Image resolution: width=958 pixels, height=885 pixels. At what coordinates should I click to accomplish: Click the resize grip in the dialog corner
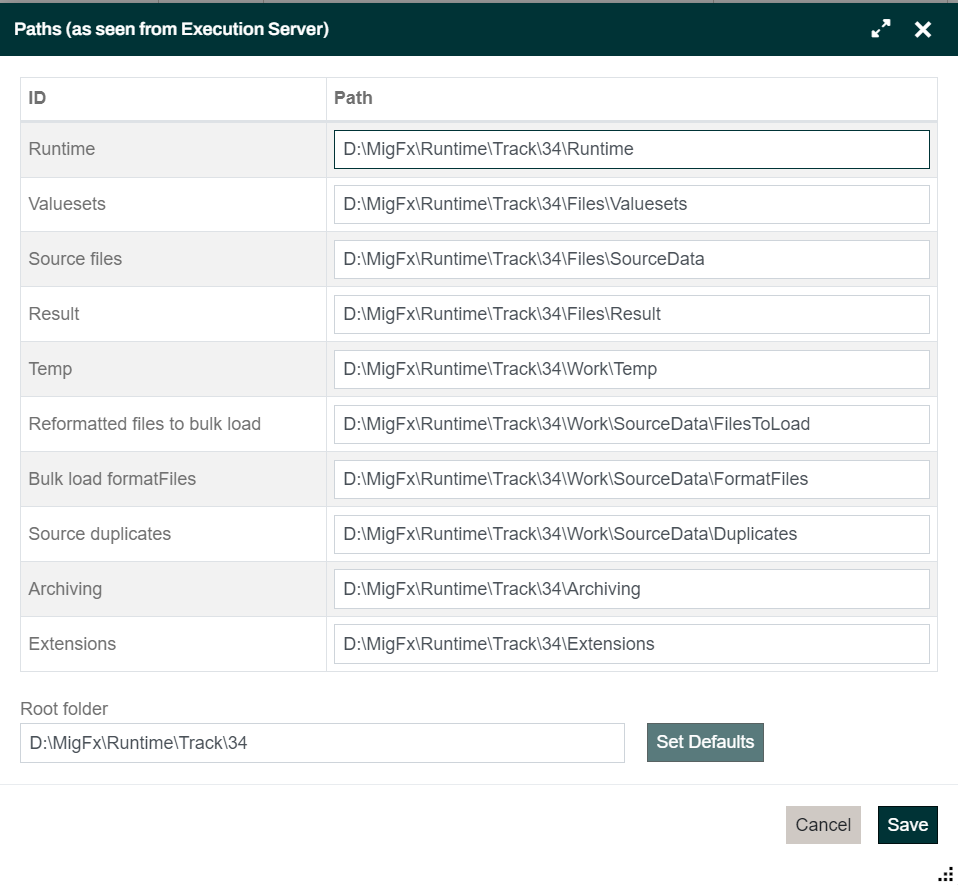tap(945, 874)
